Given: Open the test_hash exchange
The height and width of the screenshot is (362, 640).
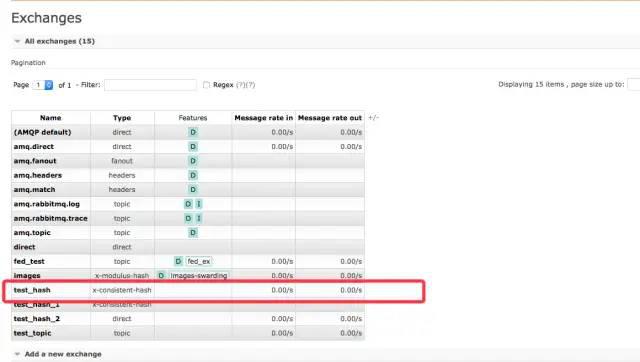Looking at the screenshot, I should 32,290.
